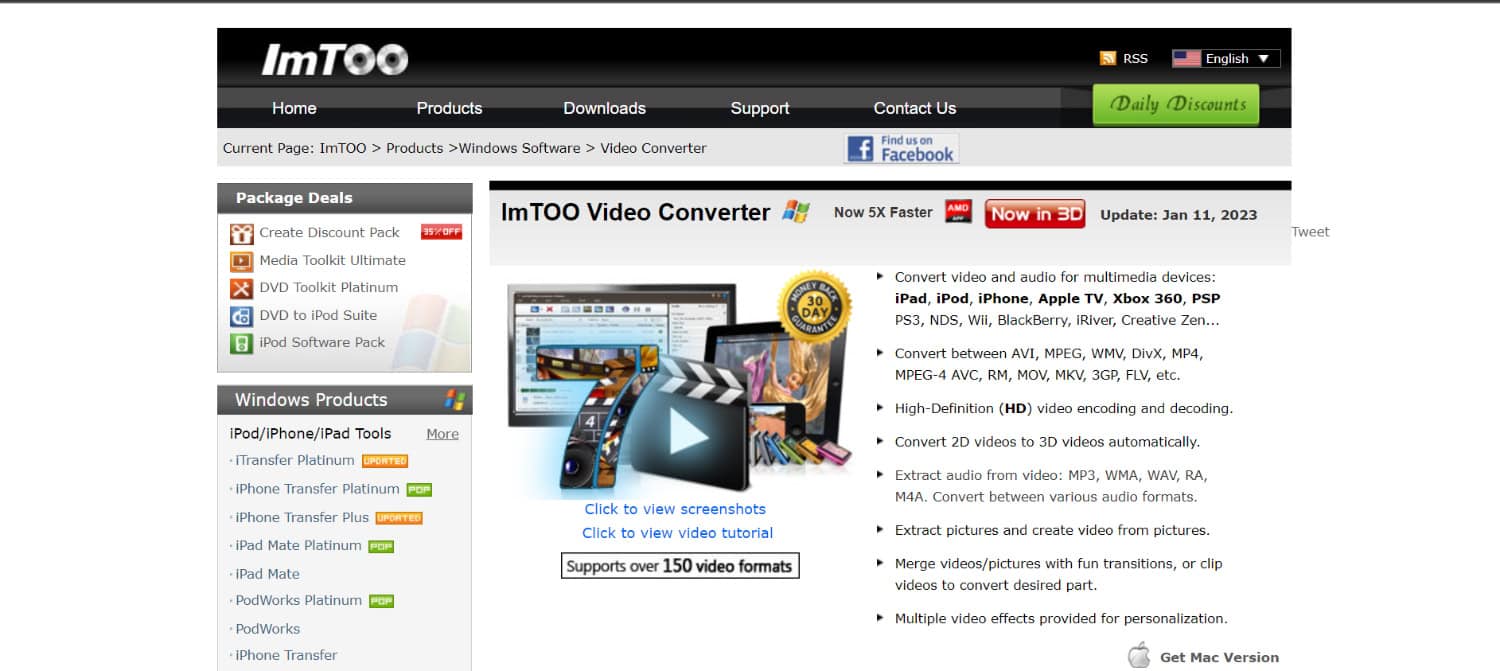Viewport: 1500px width, 671px height.
Task: Click the POP tag beside iPhone Transfer Platinum
Action: point(419,490)
